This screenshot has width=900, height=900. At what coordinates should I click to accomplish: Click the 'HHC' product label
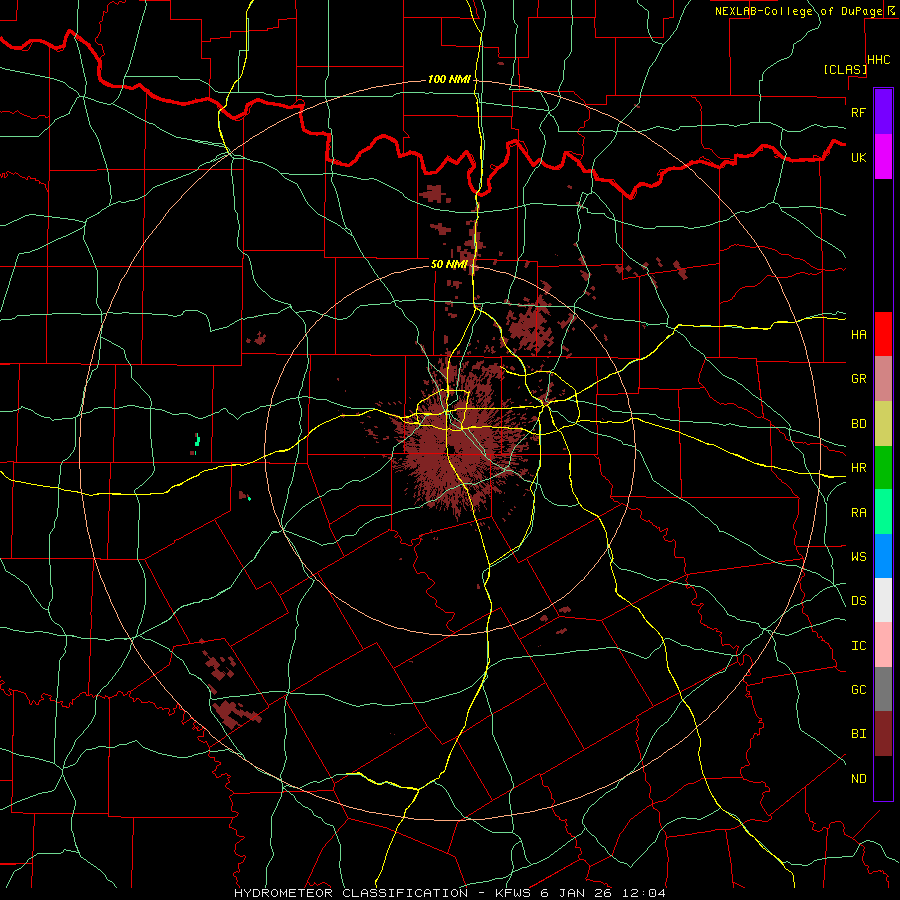879,60
